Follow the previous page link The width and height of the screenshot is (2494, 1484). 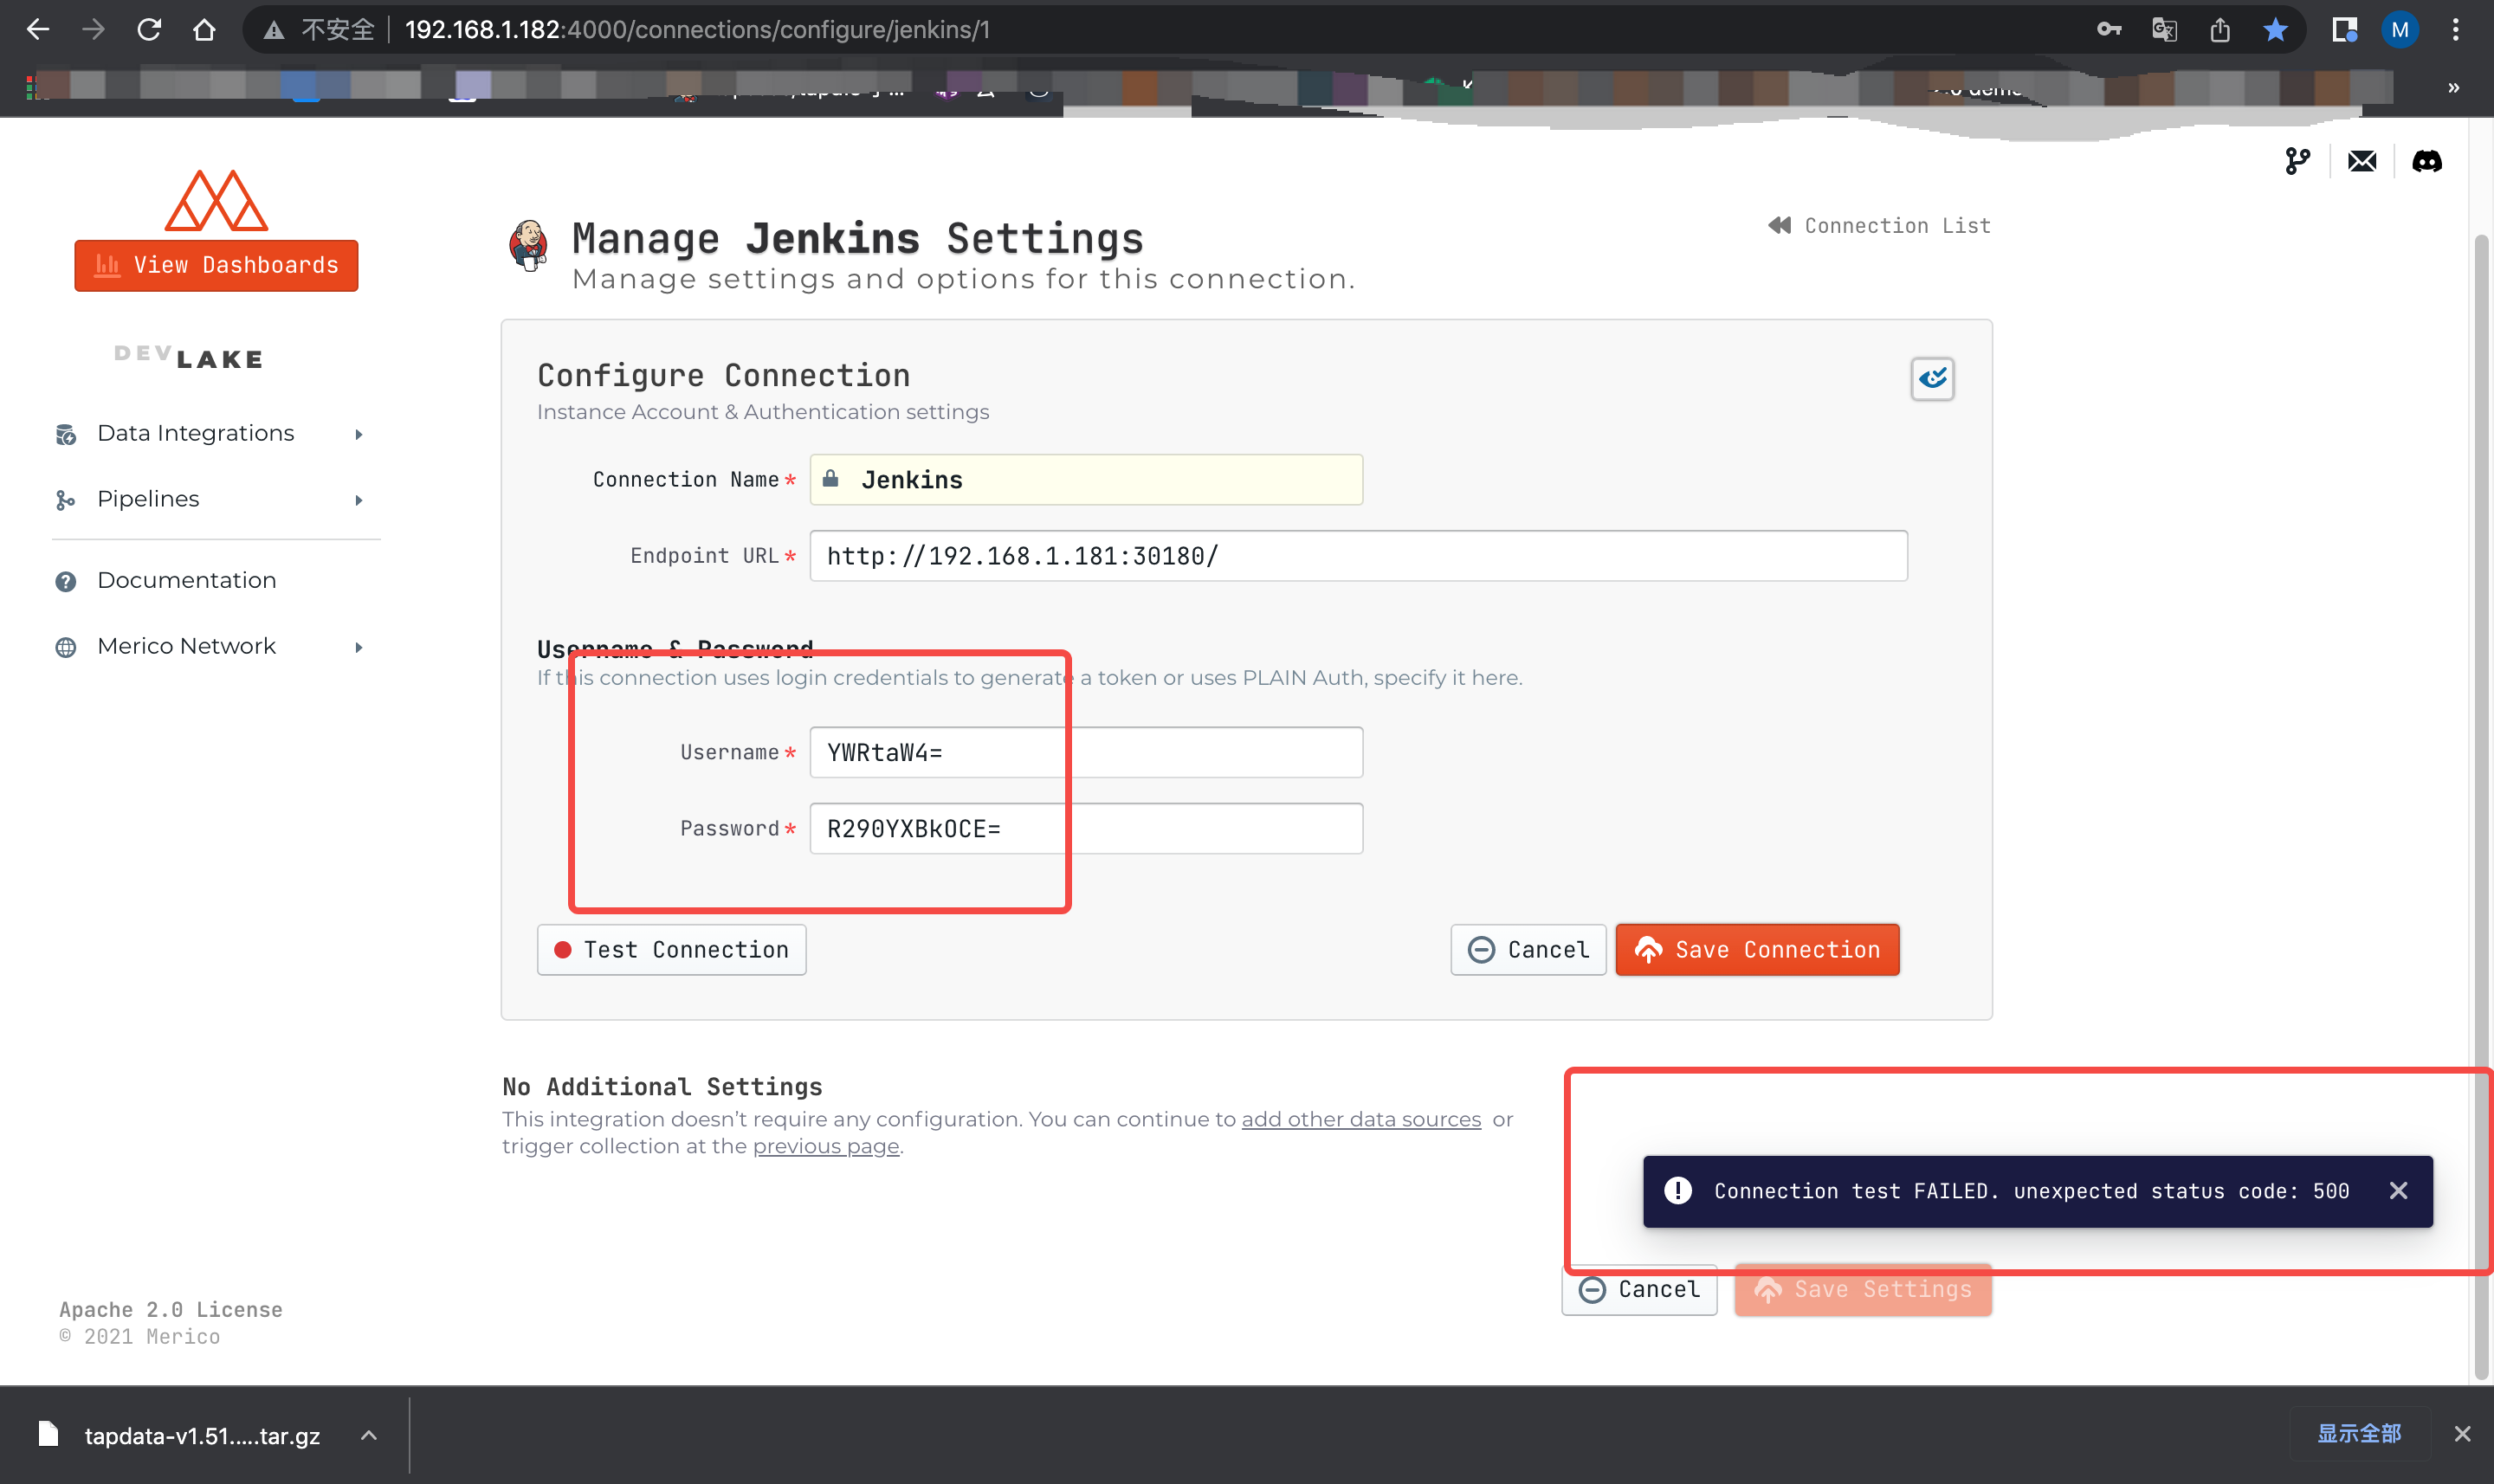point(826,1146)
